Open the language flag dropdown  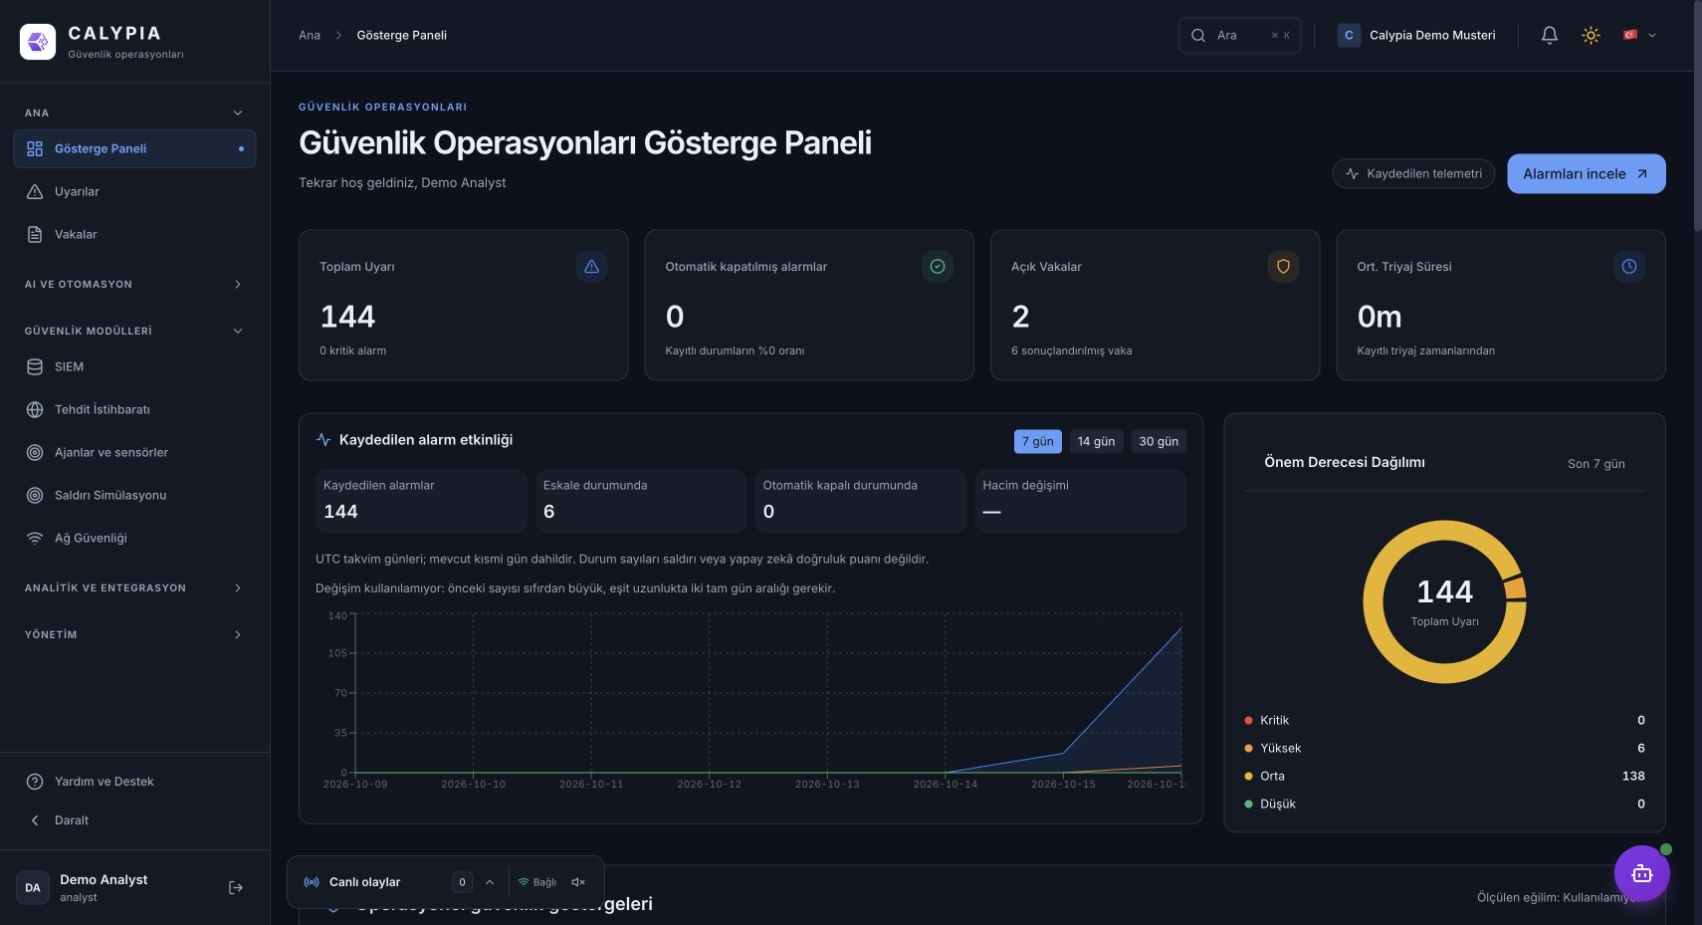click(x=1640, y=35)
